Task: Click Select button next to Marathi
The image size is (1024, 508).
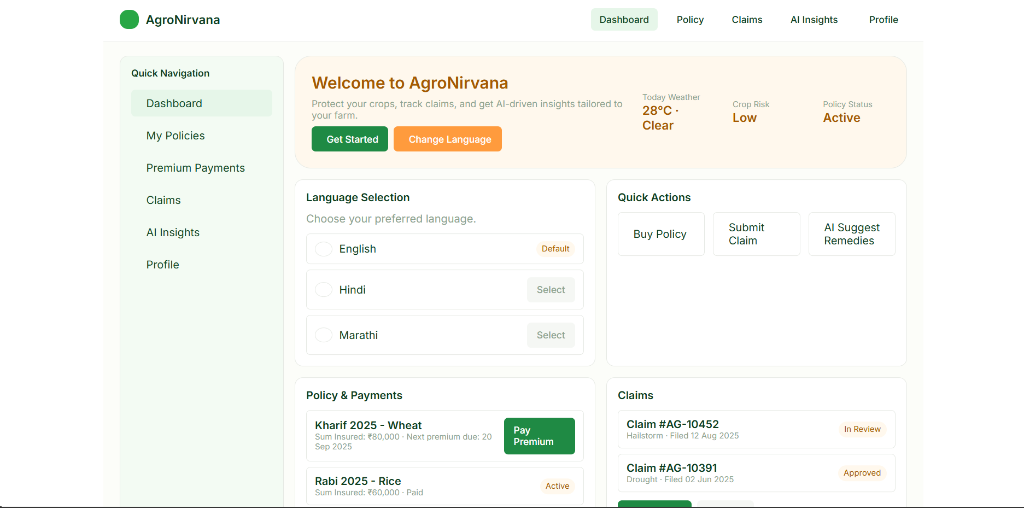Action: pos(551,335)
